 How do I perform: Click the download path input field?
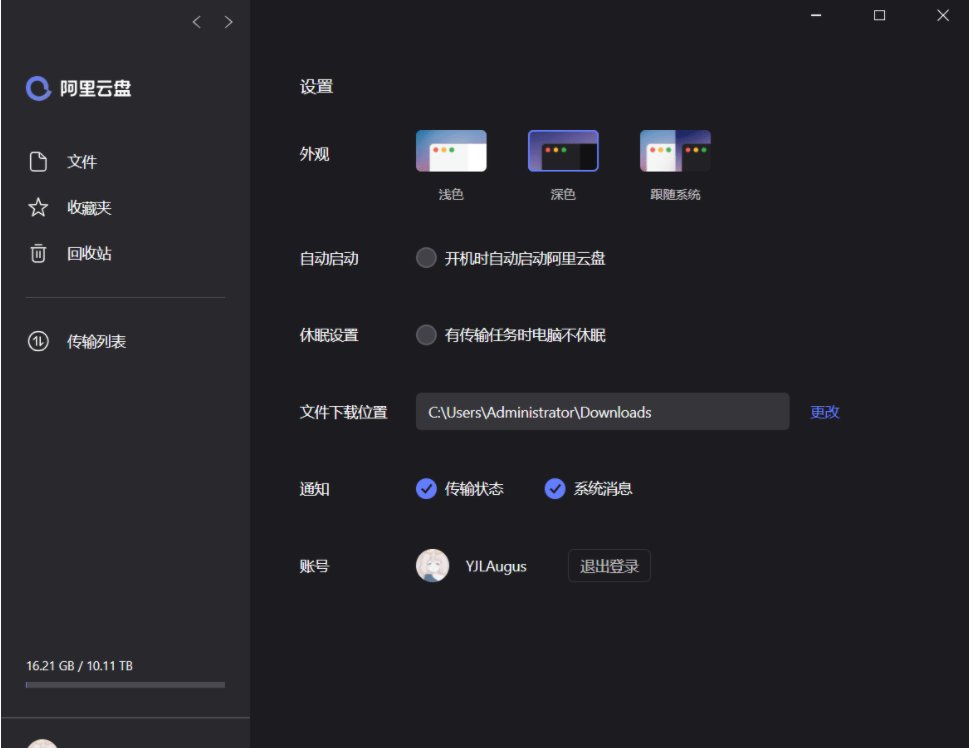602,412
